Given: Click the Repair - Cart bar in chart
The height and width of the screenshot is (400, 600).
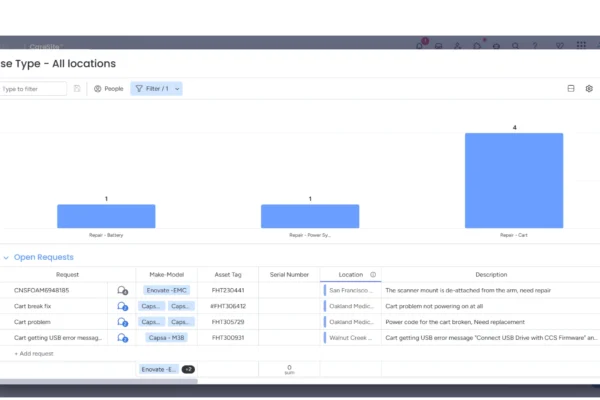Looking at the screenshot, I should pos(514,180).
